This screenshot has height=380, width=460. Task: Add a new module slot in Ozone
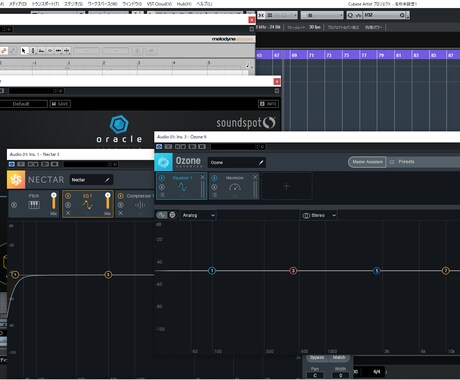tap(287, 186)
